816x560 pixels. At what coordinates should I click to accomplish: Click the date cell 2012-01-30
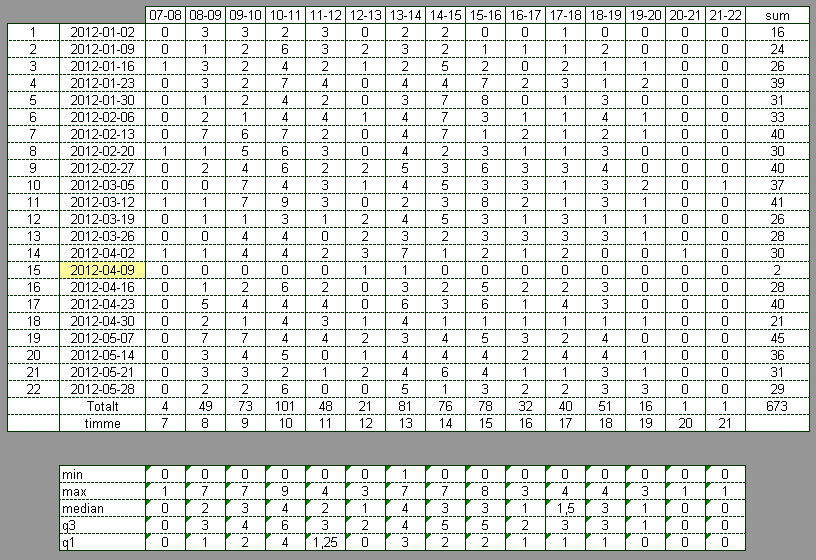(103, 100)
